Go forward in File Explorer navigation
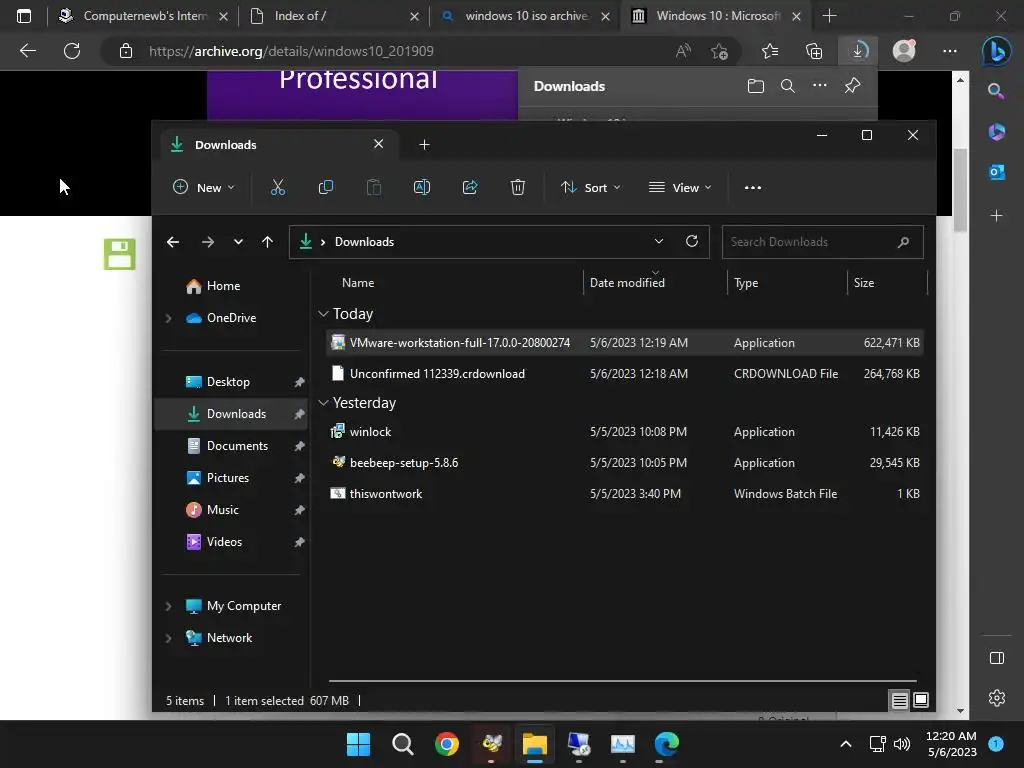Viewport: 1024px width, 768px height. (x=208, y=242)
